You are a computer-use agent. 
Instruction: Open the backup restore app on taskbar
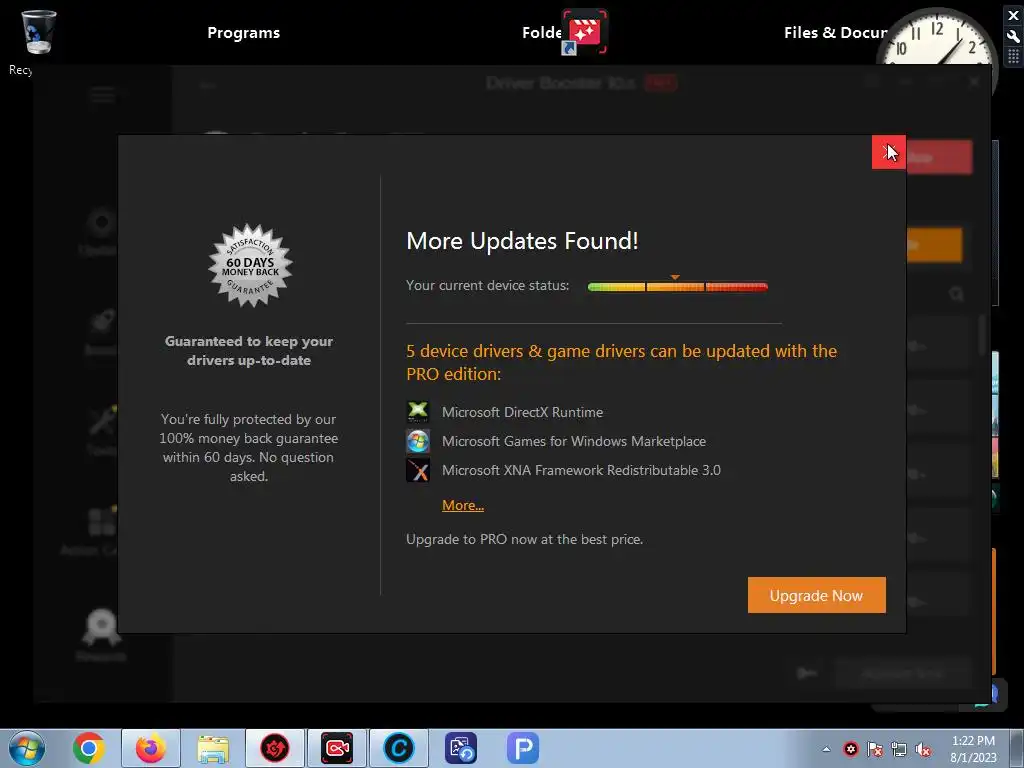click(x=461, y=748)
